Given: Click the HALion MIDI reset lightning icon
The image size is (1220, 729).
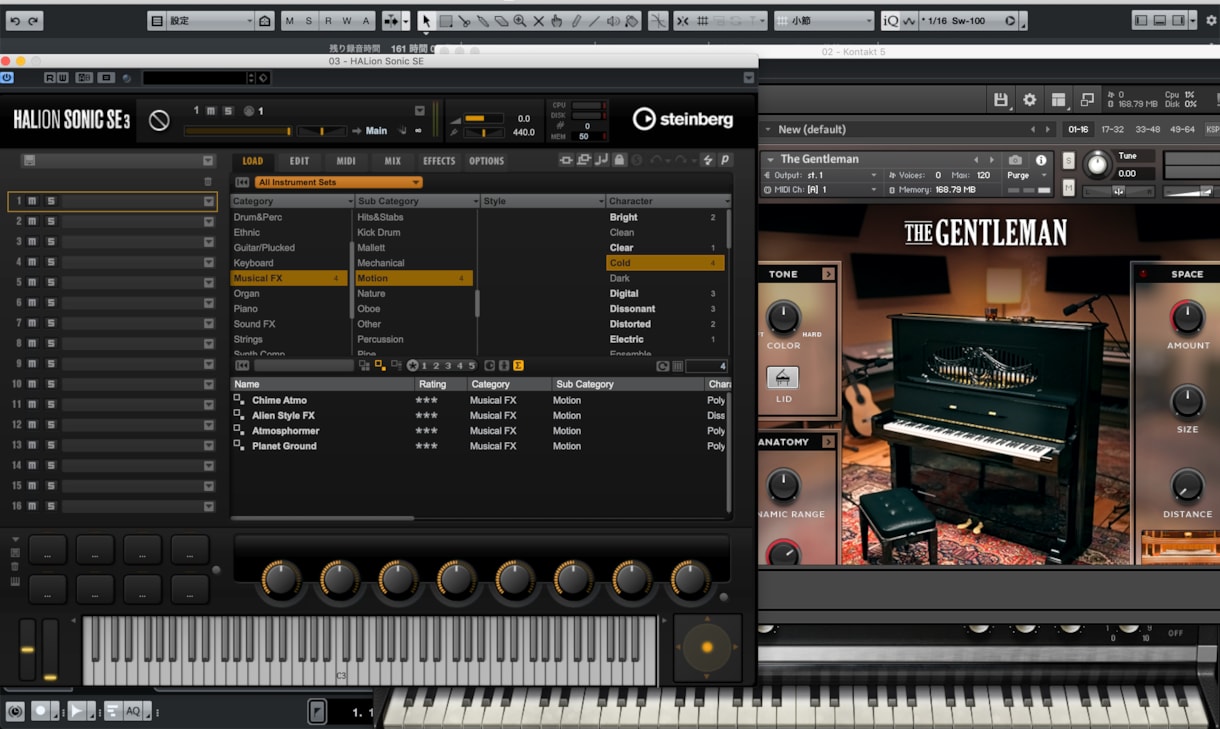Looking at the screenshot, I should point(708,160).
